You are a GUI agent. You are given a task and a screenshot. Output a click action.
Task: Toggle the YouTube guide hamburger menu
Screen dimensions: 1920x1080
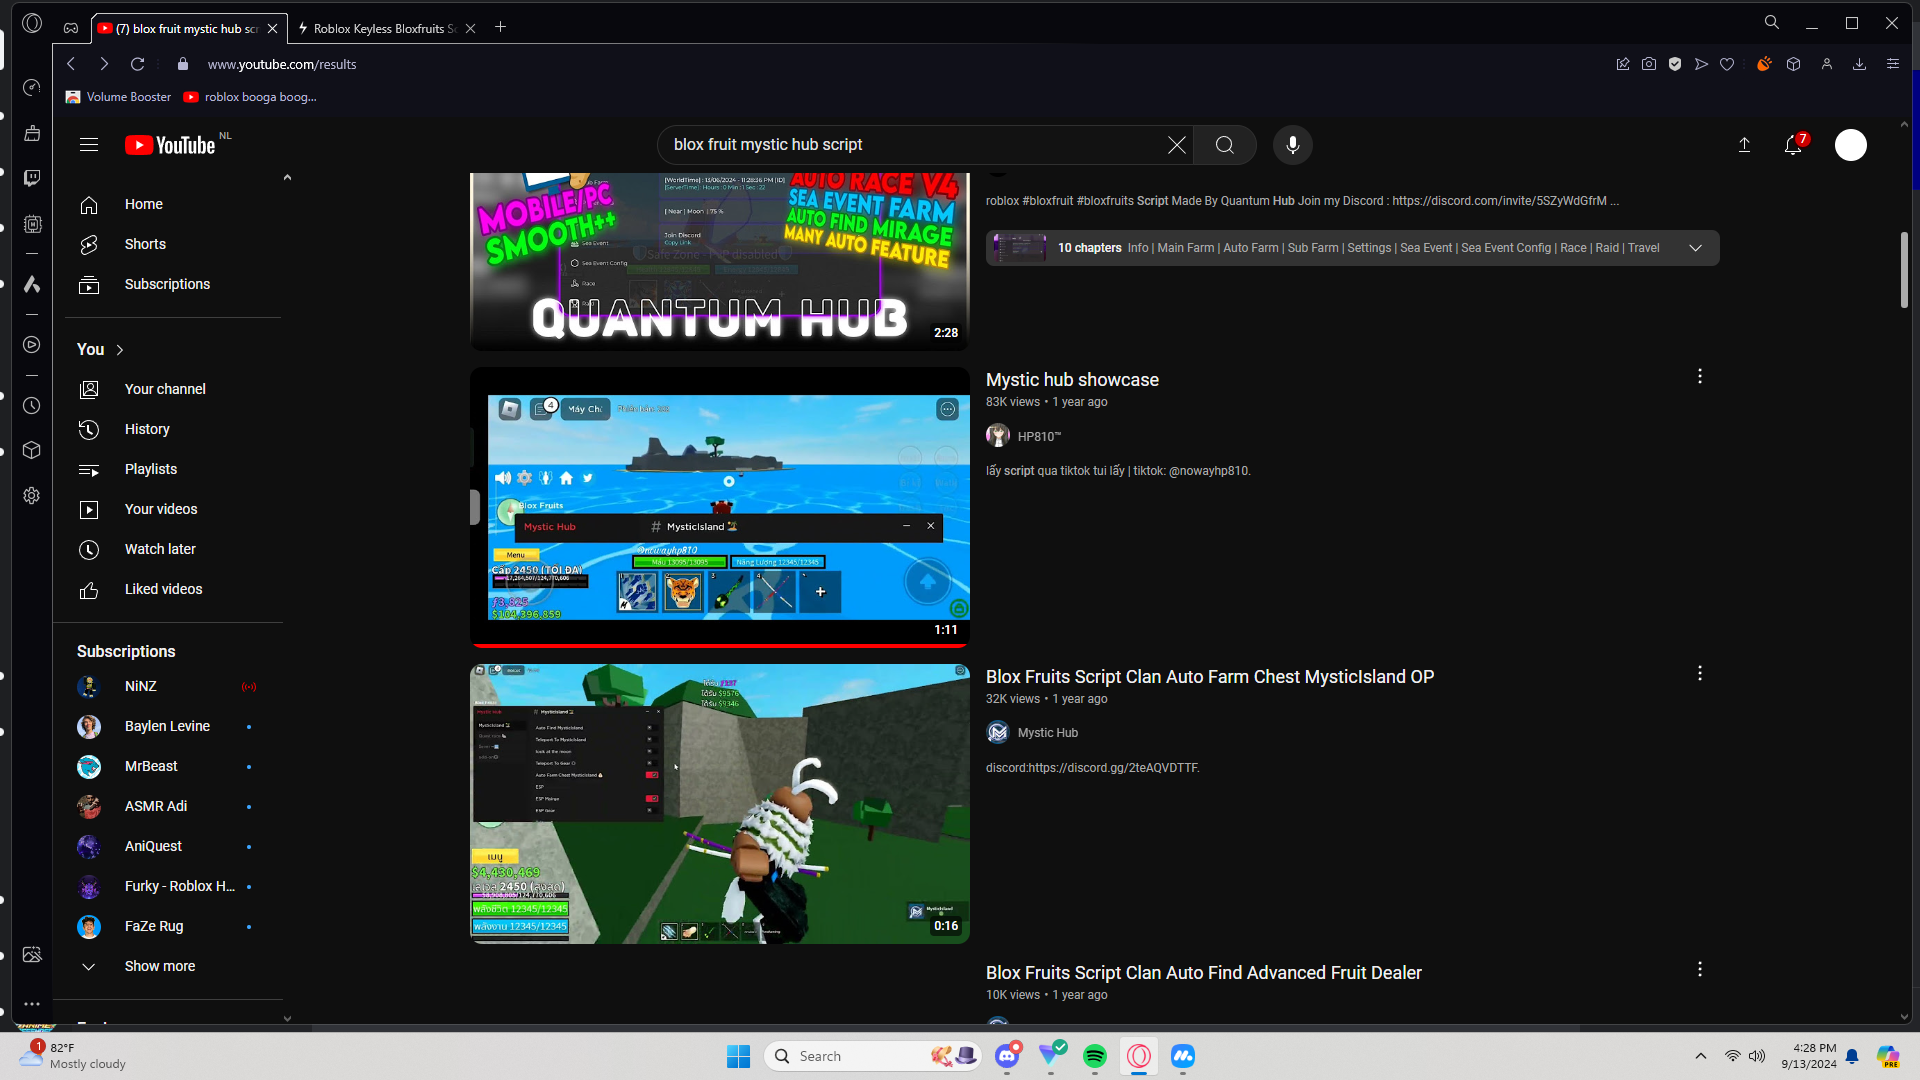pos(89,145)
